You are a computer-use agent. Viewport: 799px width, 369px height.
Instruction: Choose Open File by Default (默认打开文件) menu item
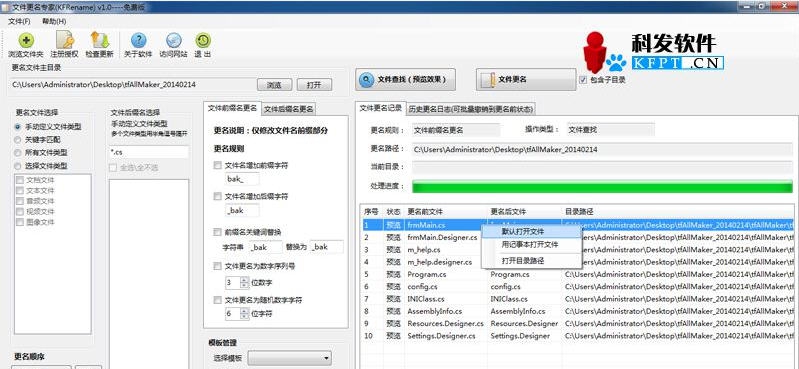pos(531,231)
